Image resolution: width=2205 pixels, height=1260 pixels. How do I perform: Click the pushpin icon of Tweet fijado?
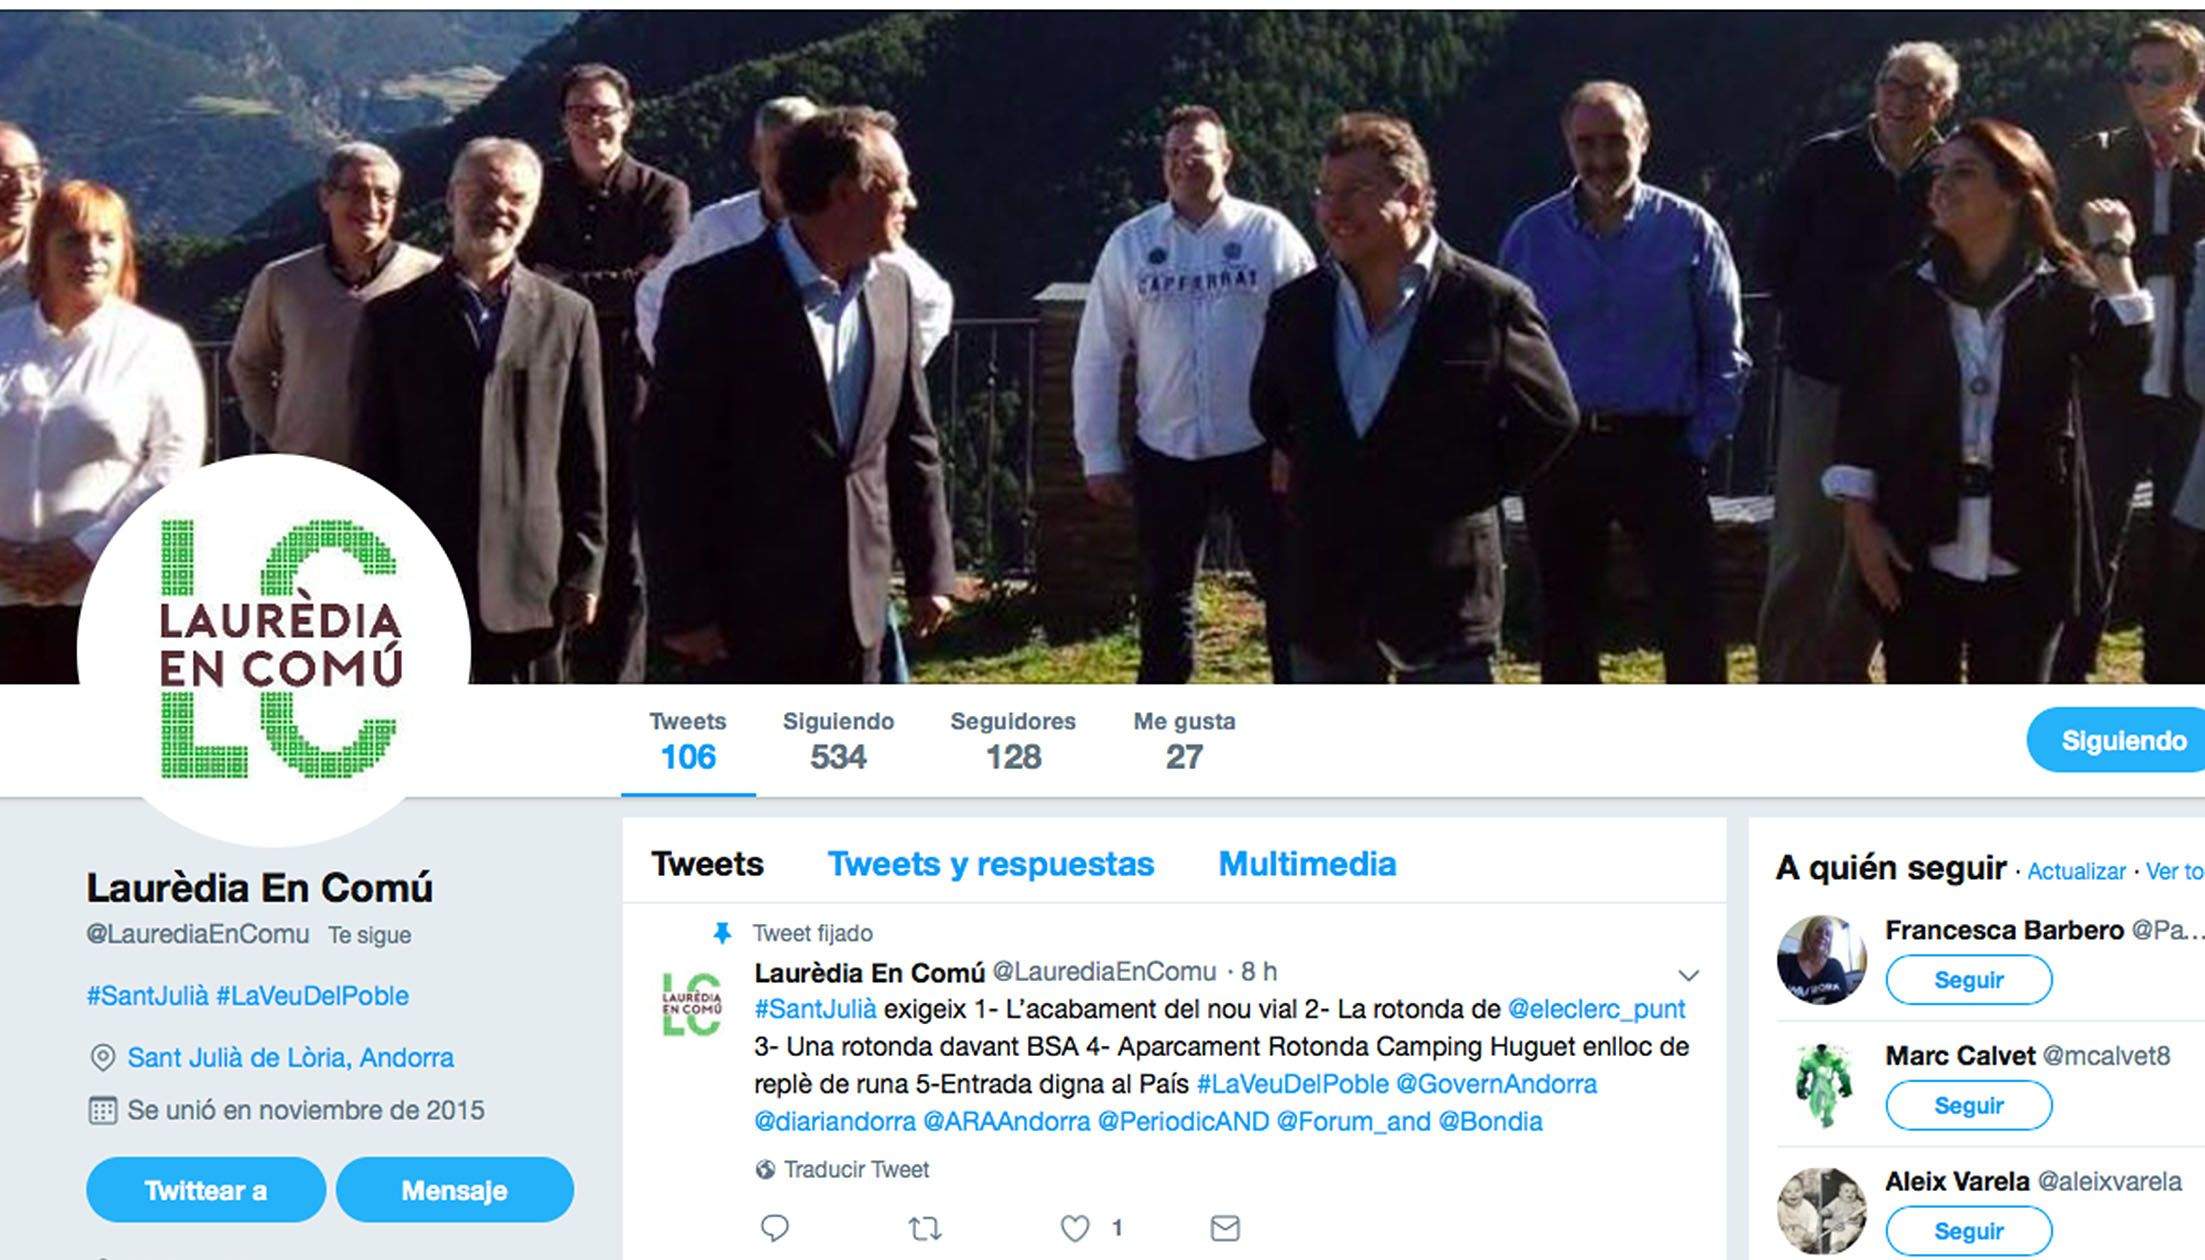pyautogui.click(x=722, y=933)
